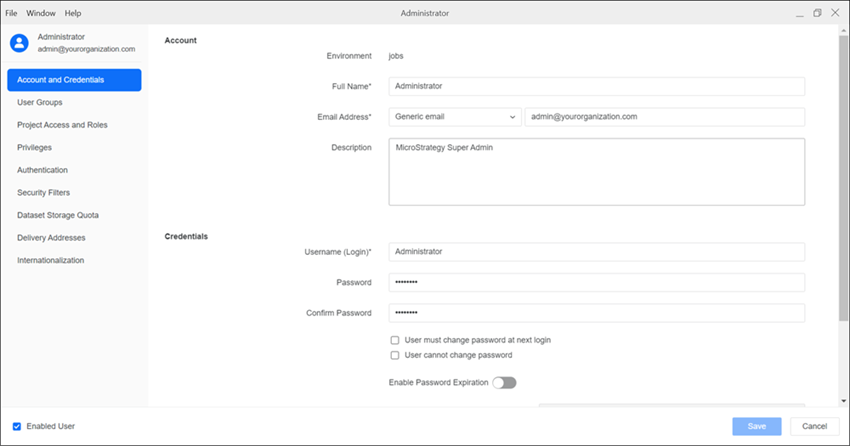Open the File menu
The width and height of the screenshot is (850, 446).
12,13
